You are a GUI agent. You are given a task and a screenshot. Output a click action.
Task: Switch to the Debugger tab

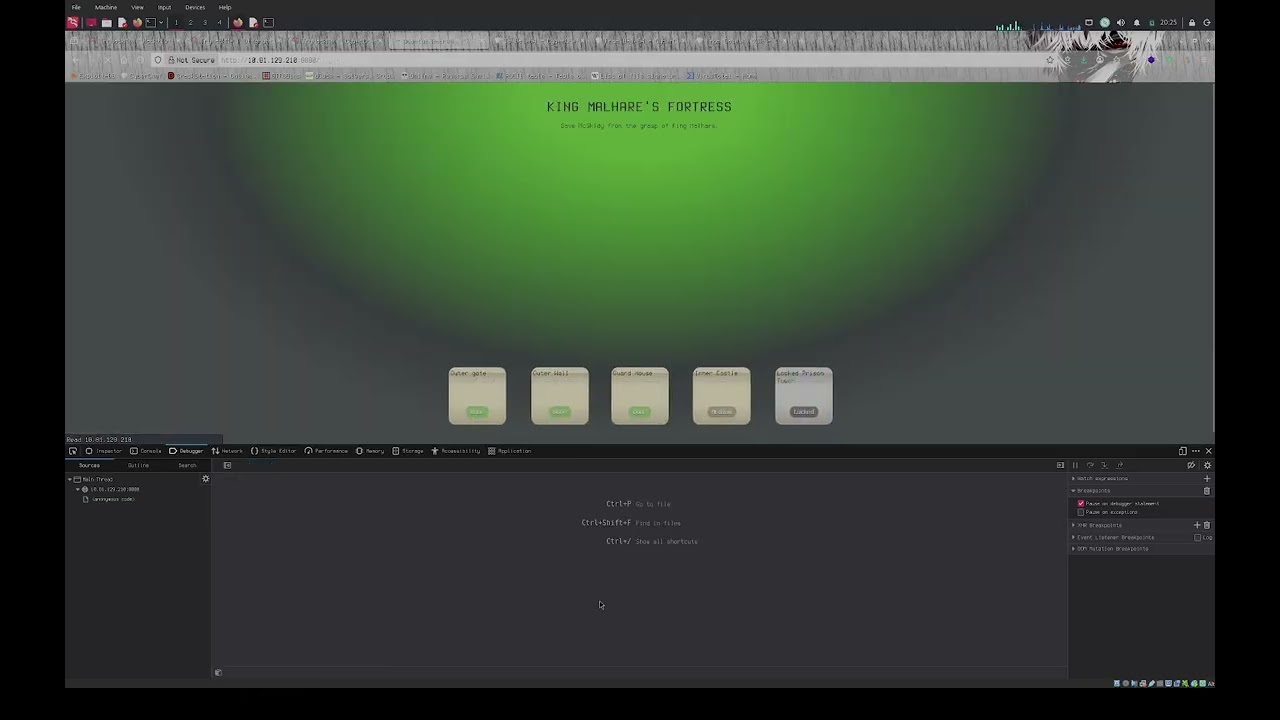[x=186, y=451]
